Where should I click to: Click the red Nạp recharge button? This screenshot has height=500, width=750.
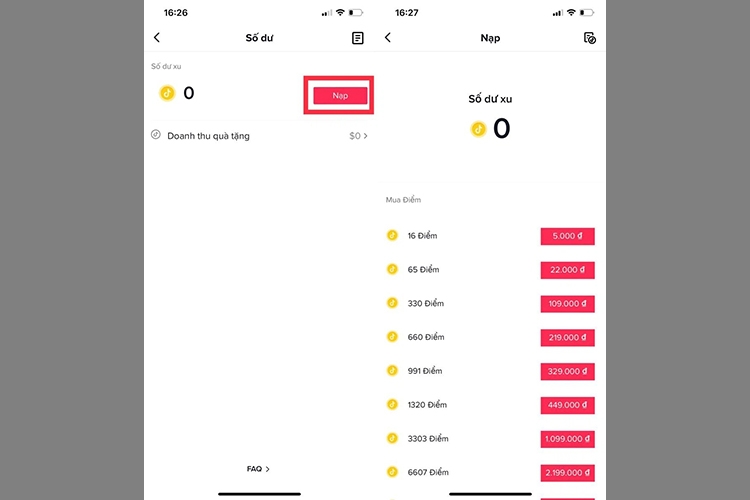[x=340, y=96]
